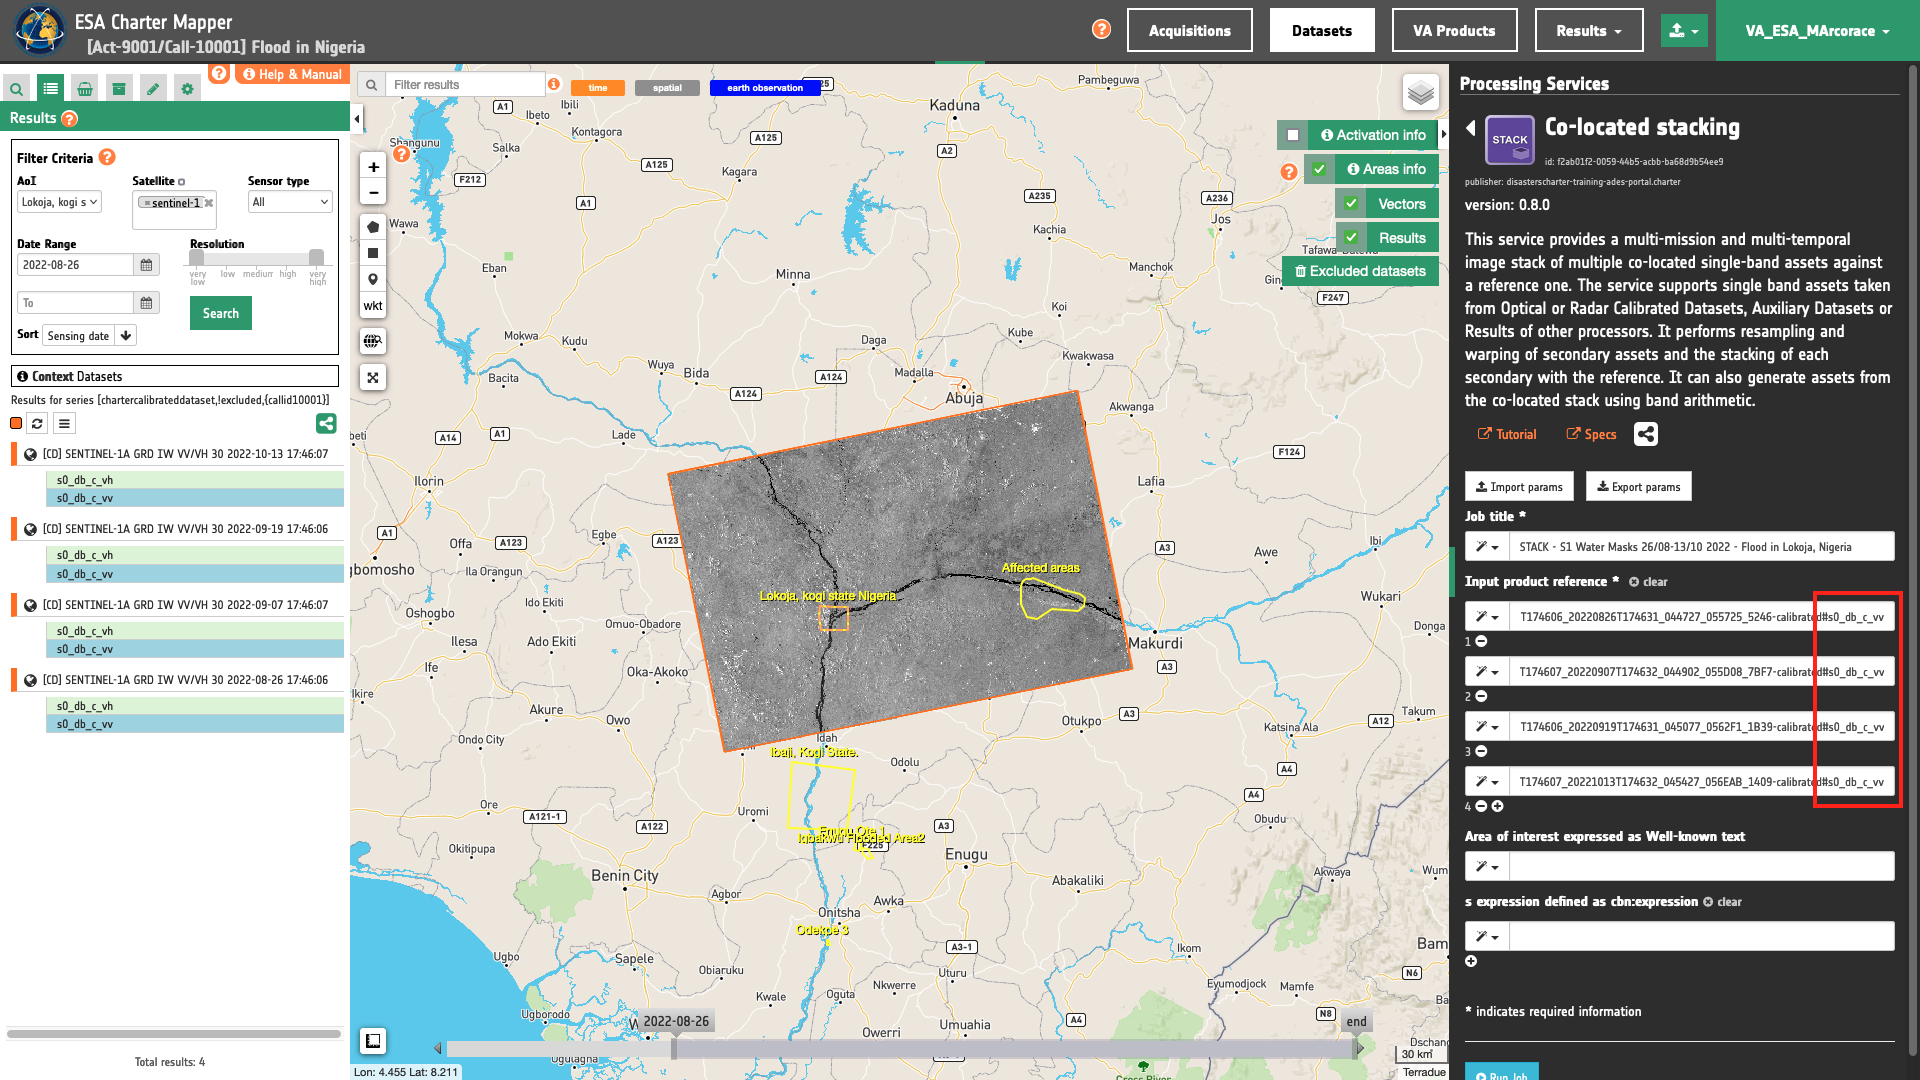
Task: Toggle the earth observation filter tag
Action: 765,88
